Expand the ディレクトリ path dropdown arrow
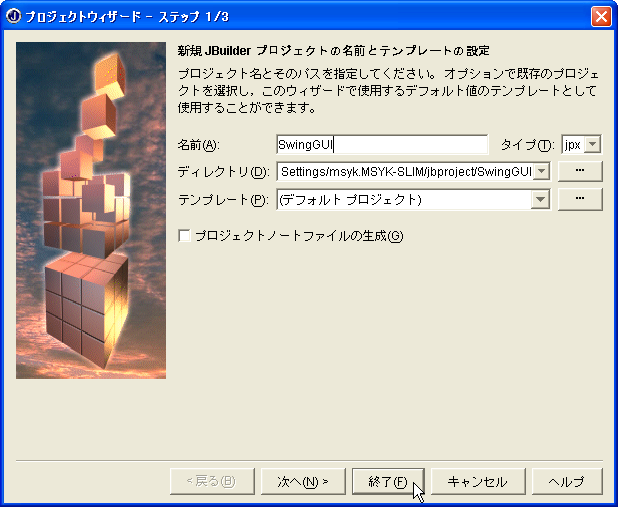This screenshot has width=618, height=507. tap(542, 171)
